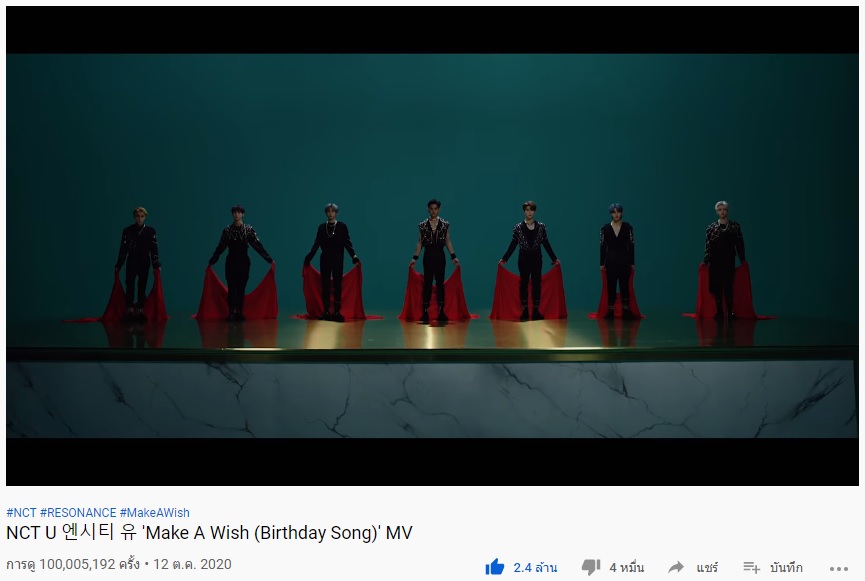Open the #MakeAWish hashtag link

click(154, 513)
